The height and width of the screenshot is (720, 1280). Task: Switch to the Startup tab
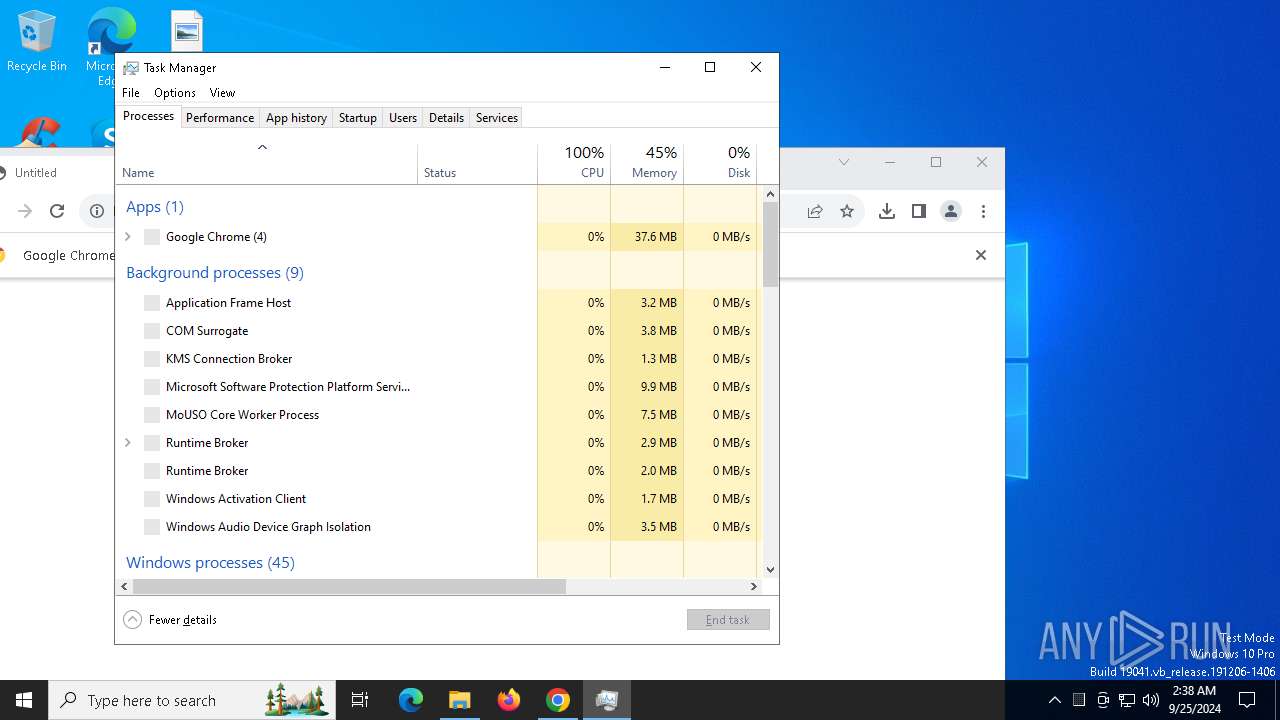[357, 118]
